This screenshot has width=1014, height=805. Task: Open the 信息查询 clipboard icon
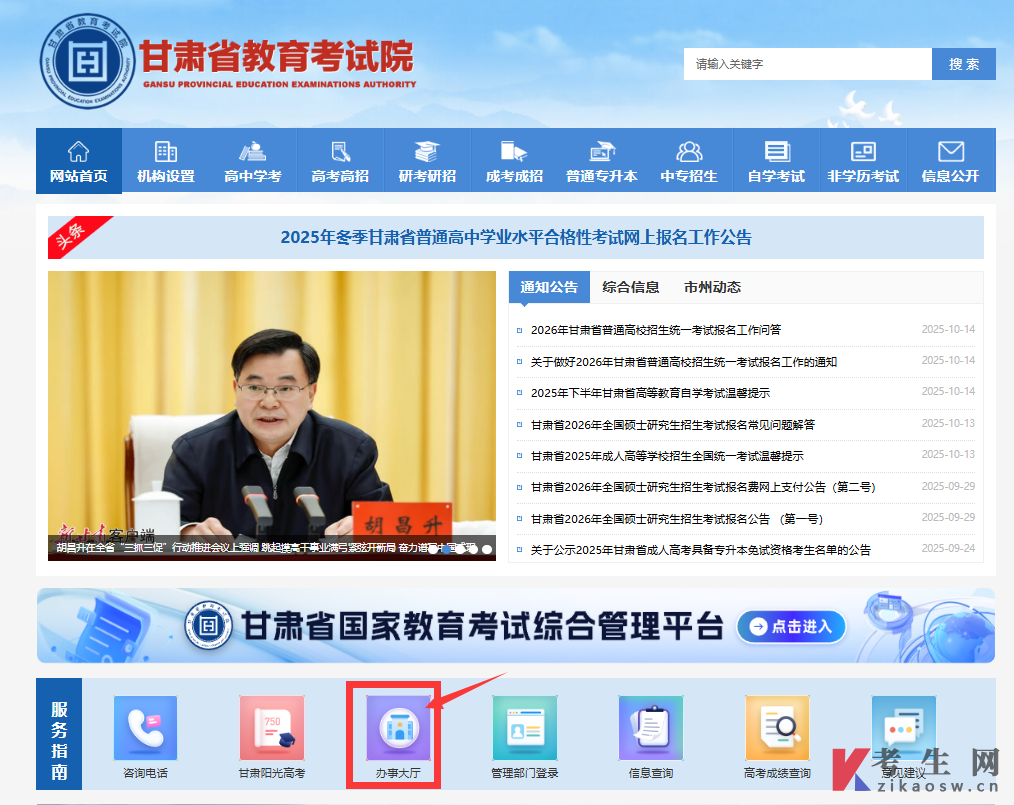tap(650, 729)
